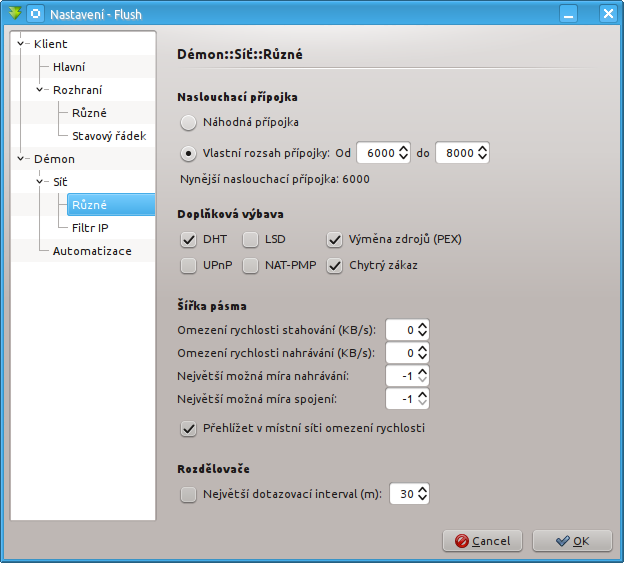Click the Cancel button
This screenshot has height=563, width=624.
pos(482,541)
